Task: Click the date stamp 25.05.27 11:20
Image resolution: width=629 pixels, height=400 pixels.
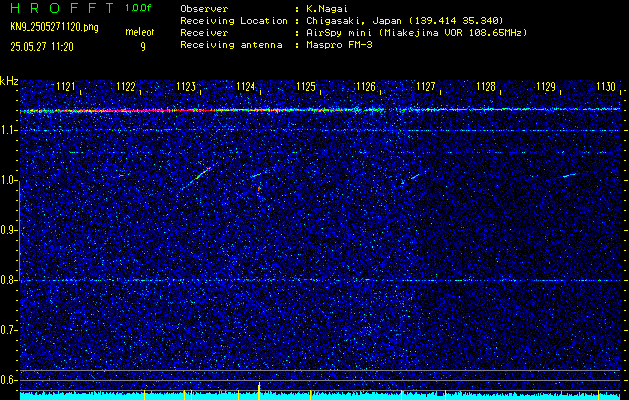Action: pos(42,47)
